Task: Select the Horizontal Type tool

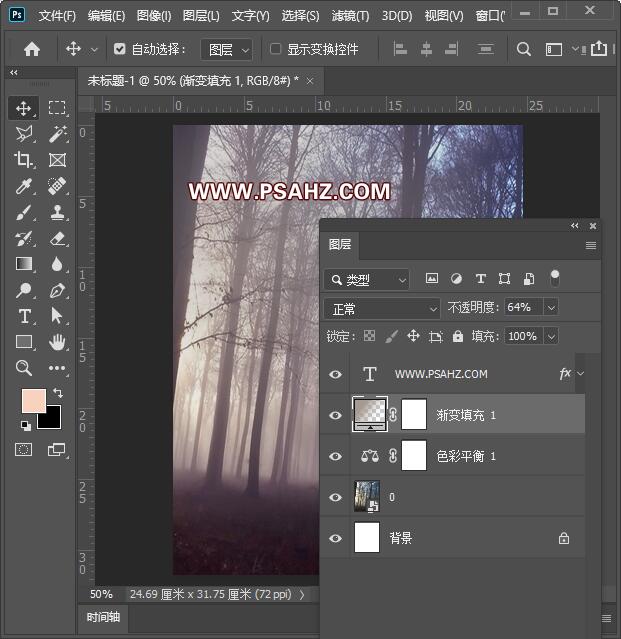Action: [x=24, y=316]
